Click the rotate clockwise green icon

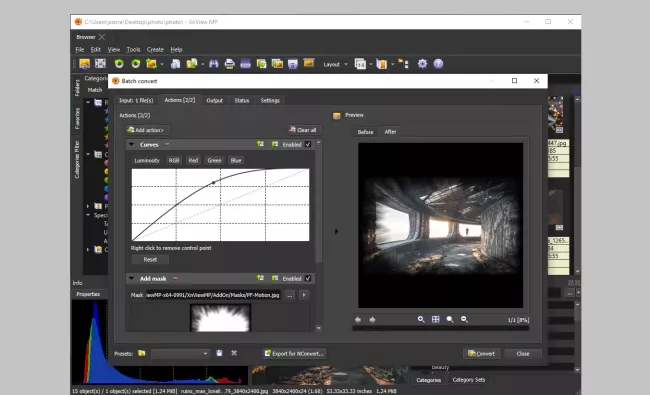(x=136, y=63)
